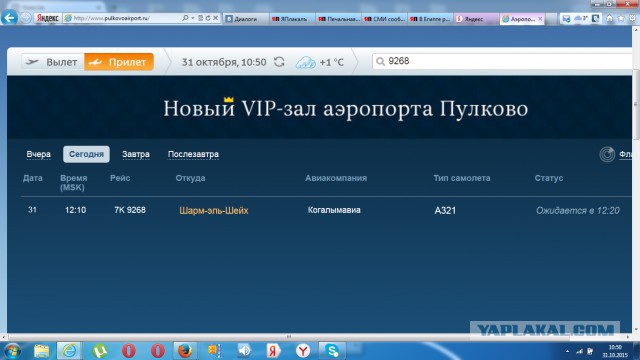Click the cloud weather icon near +1 °C

305,62
